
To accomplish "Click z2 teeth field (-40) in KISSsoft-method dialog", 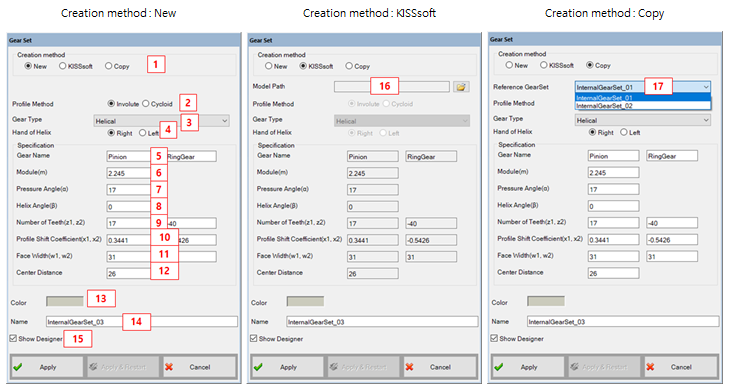I will pyautogui.click(x=431, y=223).
